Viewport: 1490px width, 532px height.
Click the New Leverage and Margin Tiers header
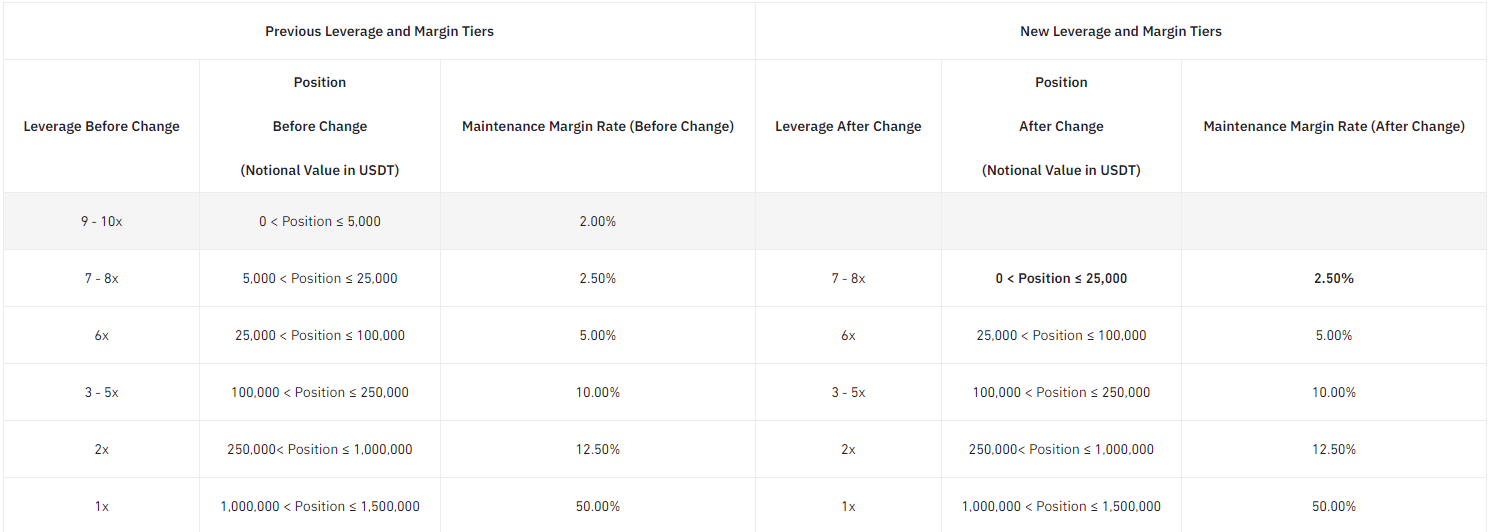[1120, 31]
